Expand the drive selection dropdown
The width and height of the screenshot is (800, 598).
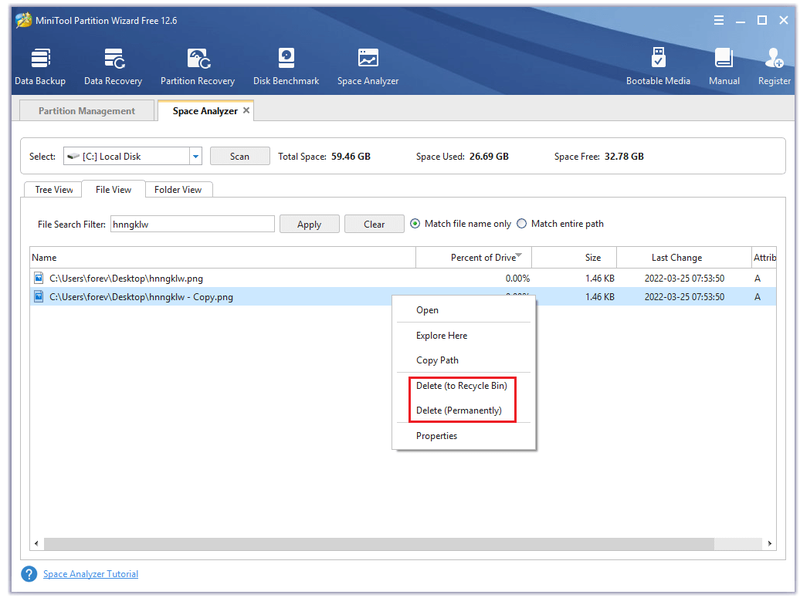pyautogui.click(x=195, y=157)
